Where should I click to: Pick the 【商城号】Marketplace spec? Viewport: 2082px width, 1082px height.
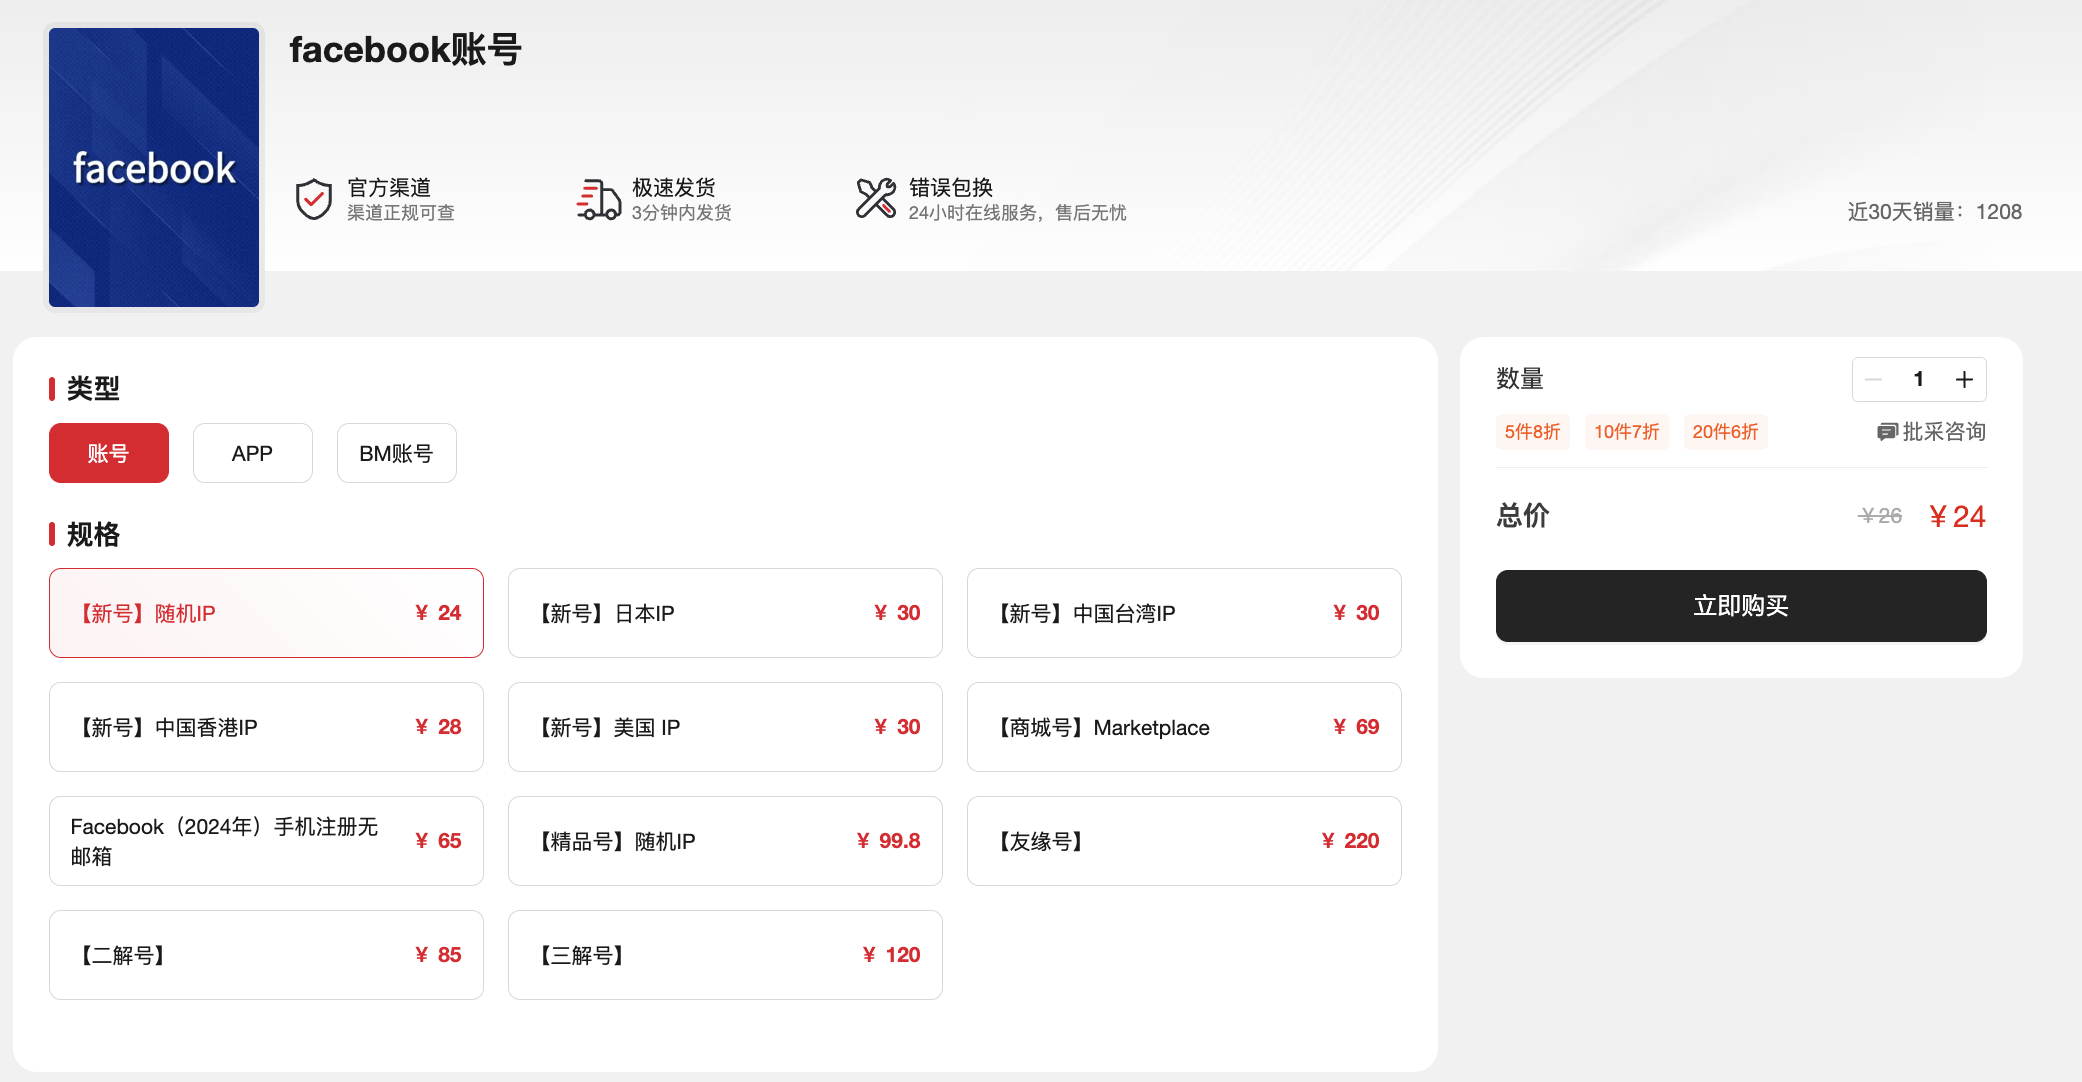point(1184,727)
